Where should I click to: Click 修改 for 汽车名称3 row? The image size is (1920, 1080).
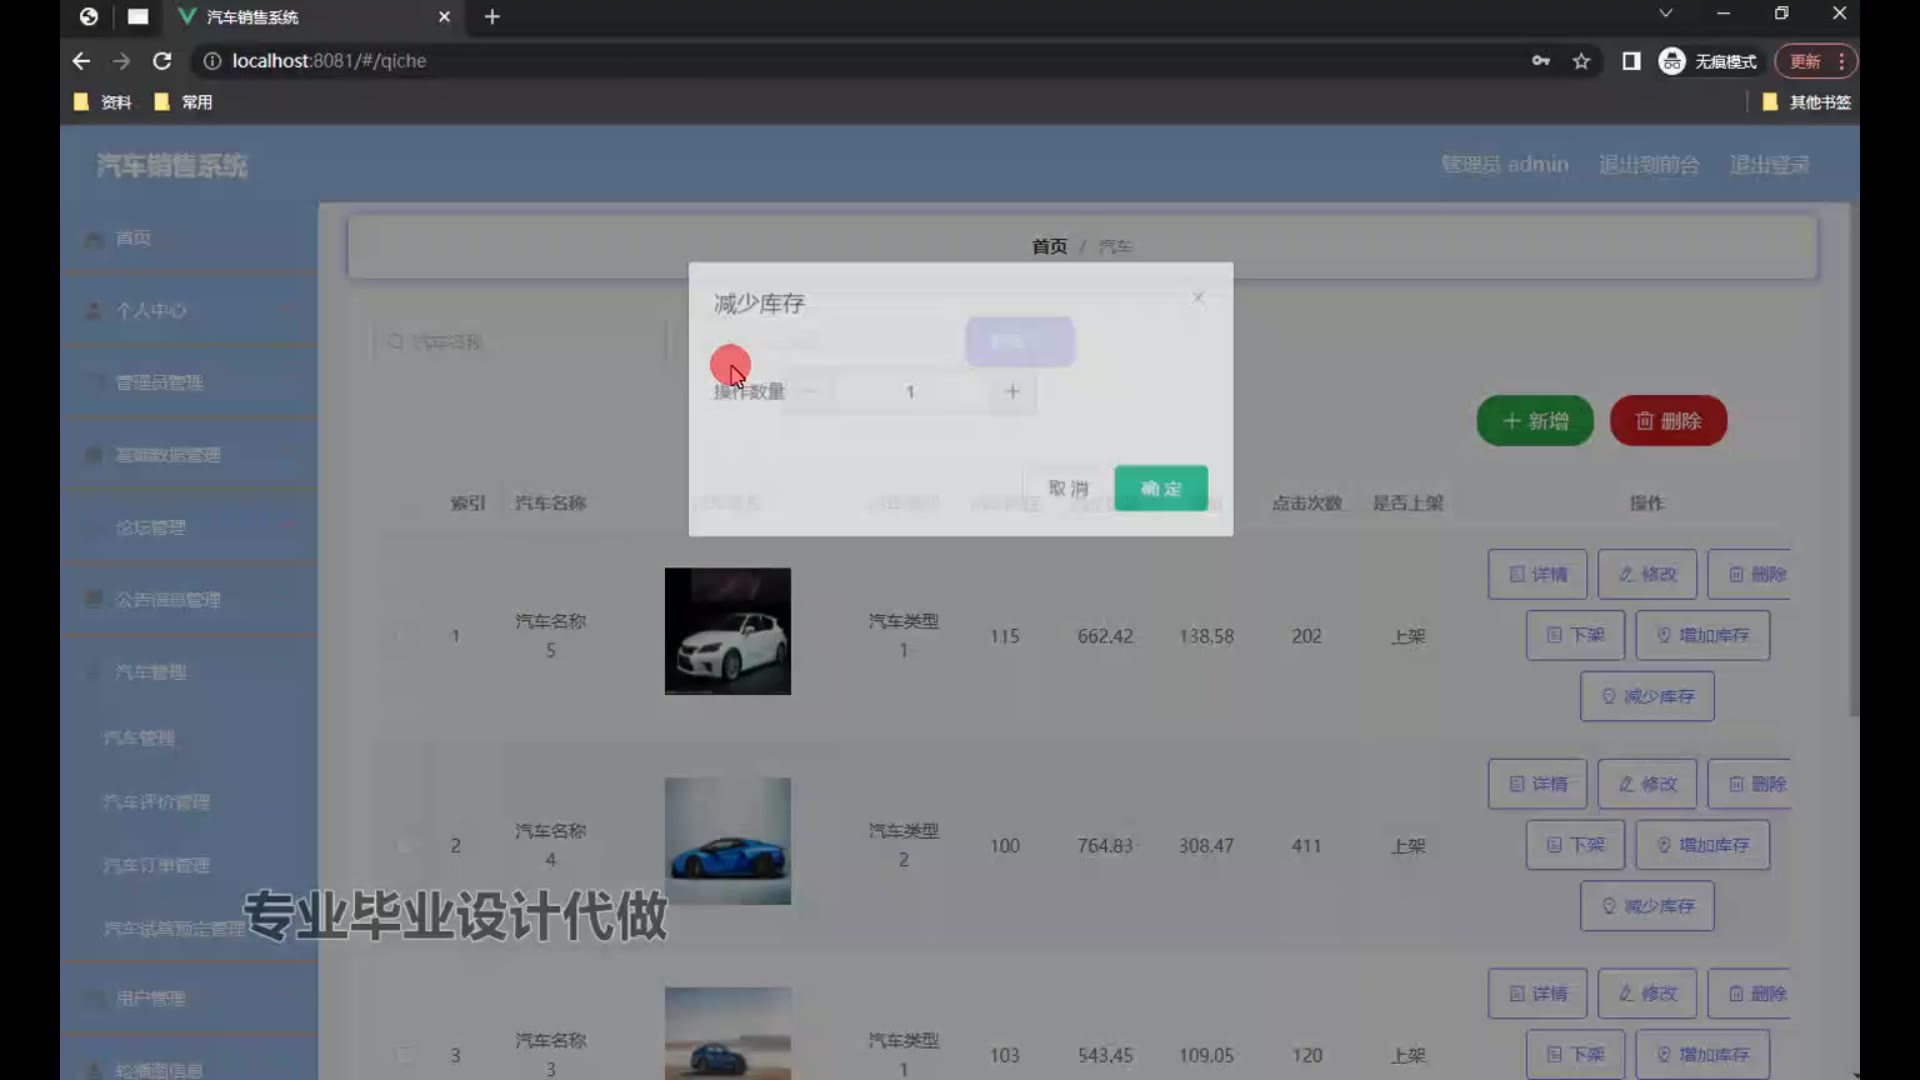click(1647, 994)
